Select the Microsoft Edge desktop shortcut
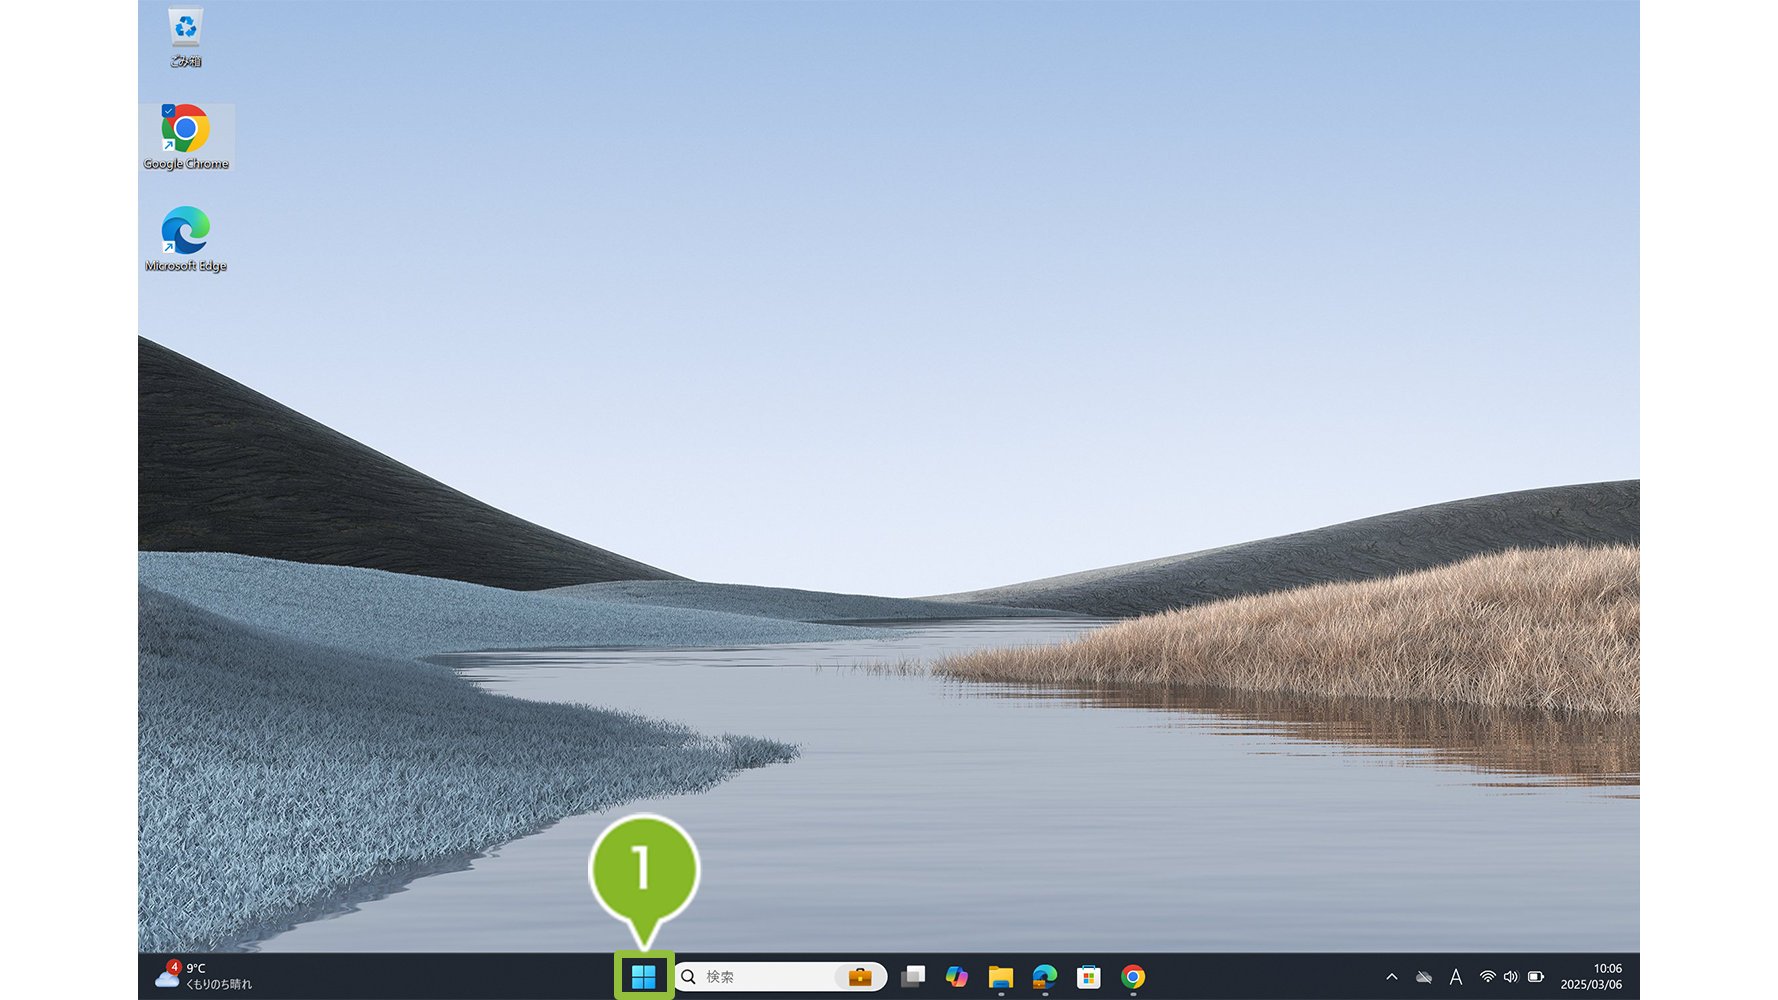1778x1000 pixels. tap(186, 240)
